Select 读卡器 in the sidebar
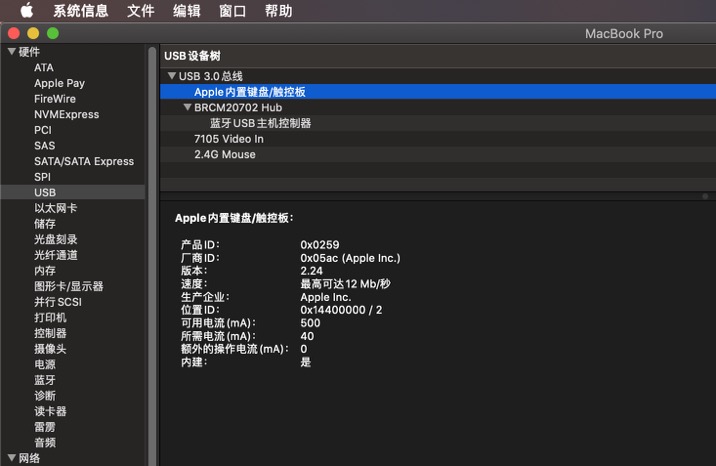This screenshot has height=466, width=716. (50, 411)
